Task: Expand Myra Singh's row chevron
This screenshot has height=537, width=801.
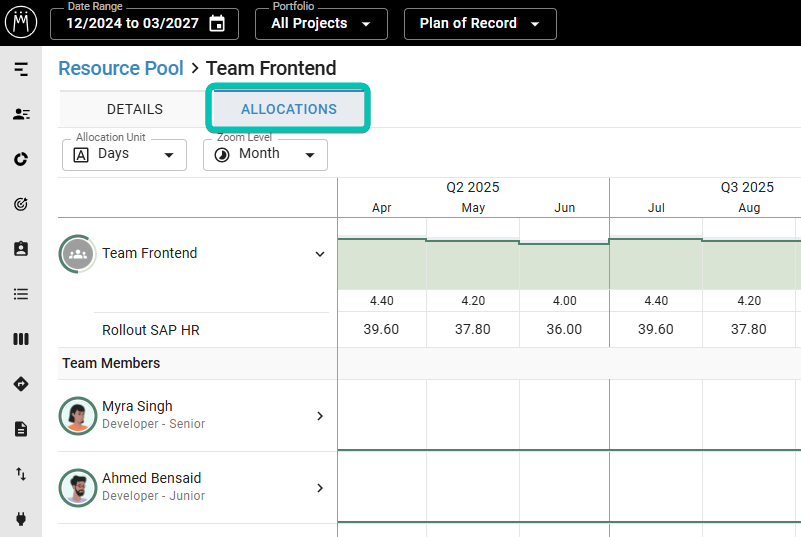Action: [x=320, y=416]
